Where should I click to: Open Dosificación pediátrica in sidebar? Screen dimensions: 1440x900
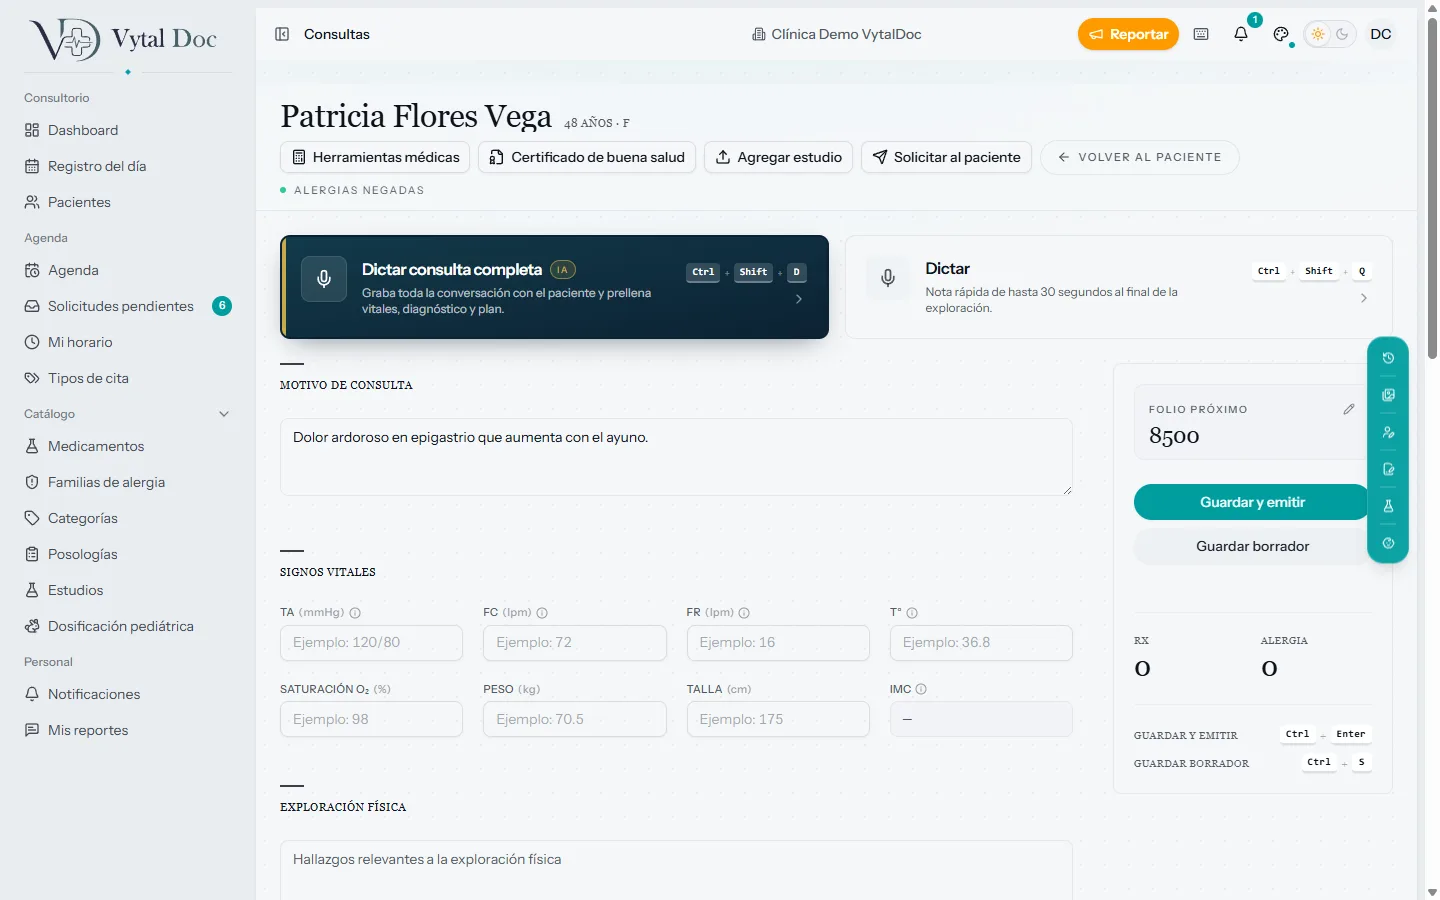click(128, 626)
